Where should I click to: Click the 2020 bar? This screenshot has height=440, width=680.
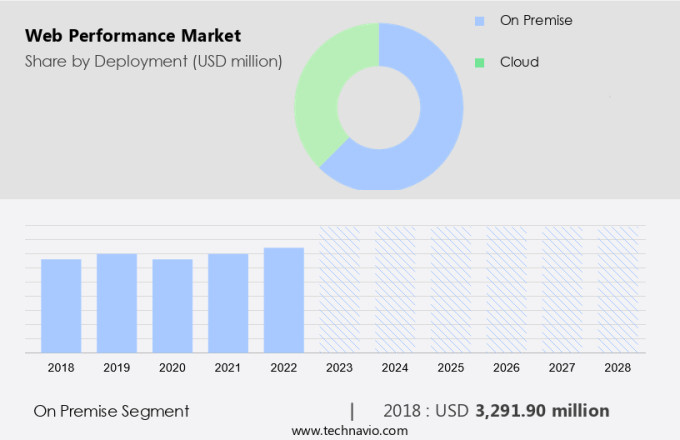(172, 305)
